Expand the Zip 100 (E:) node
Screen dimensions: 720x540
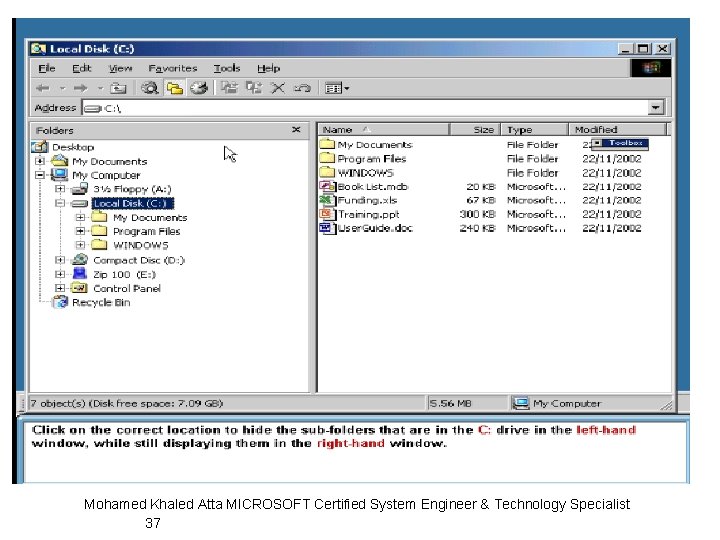point(60,274)
